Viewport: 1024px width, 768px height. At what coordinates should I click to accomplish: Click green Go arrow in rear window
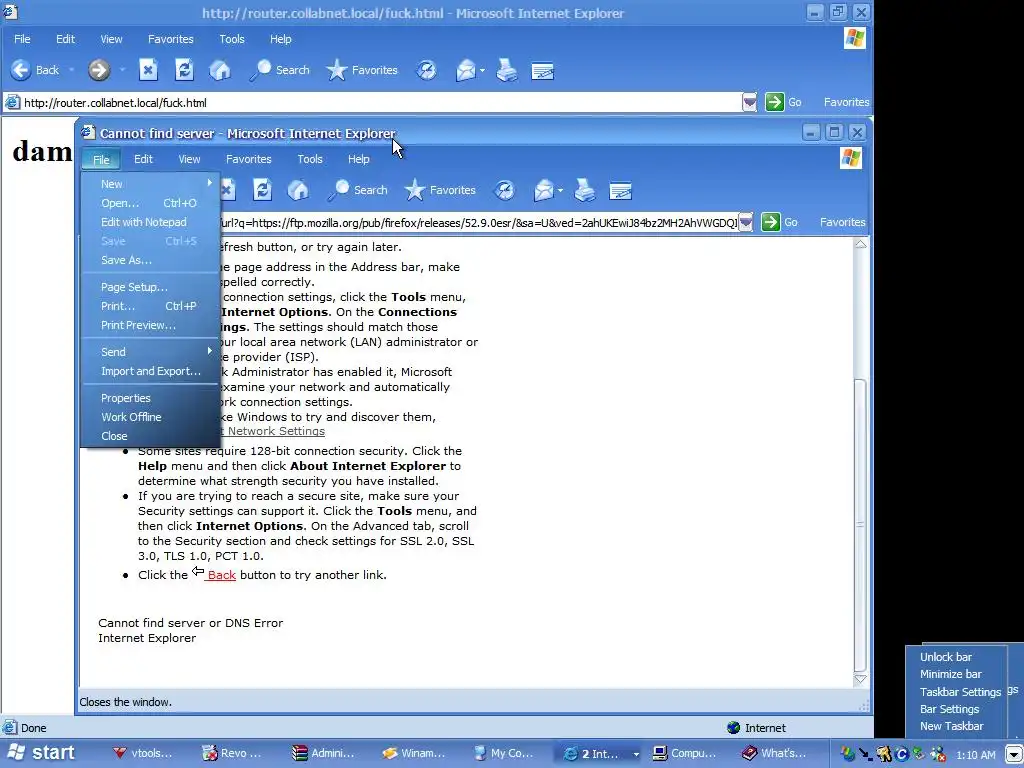point(775,102)
